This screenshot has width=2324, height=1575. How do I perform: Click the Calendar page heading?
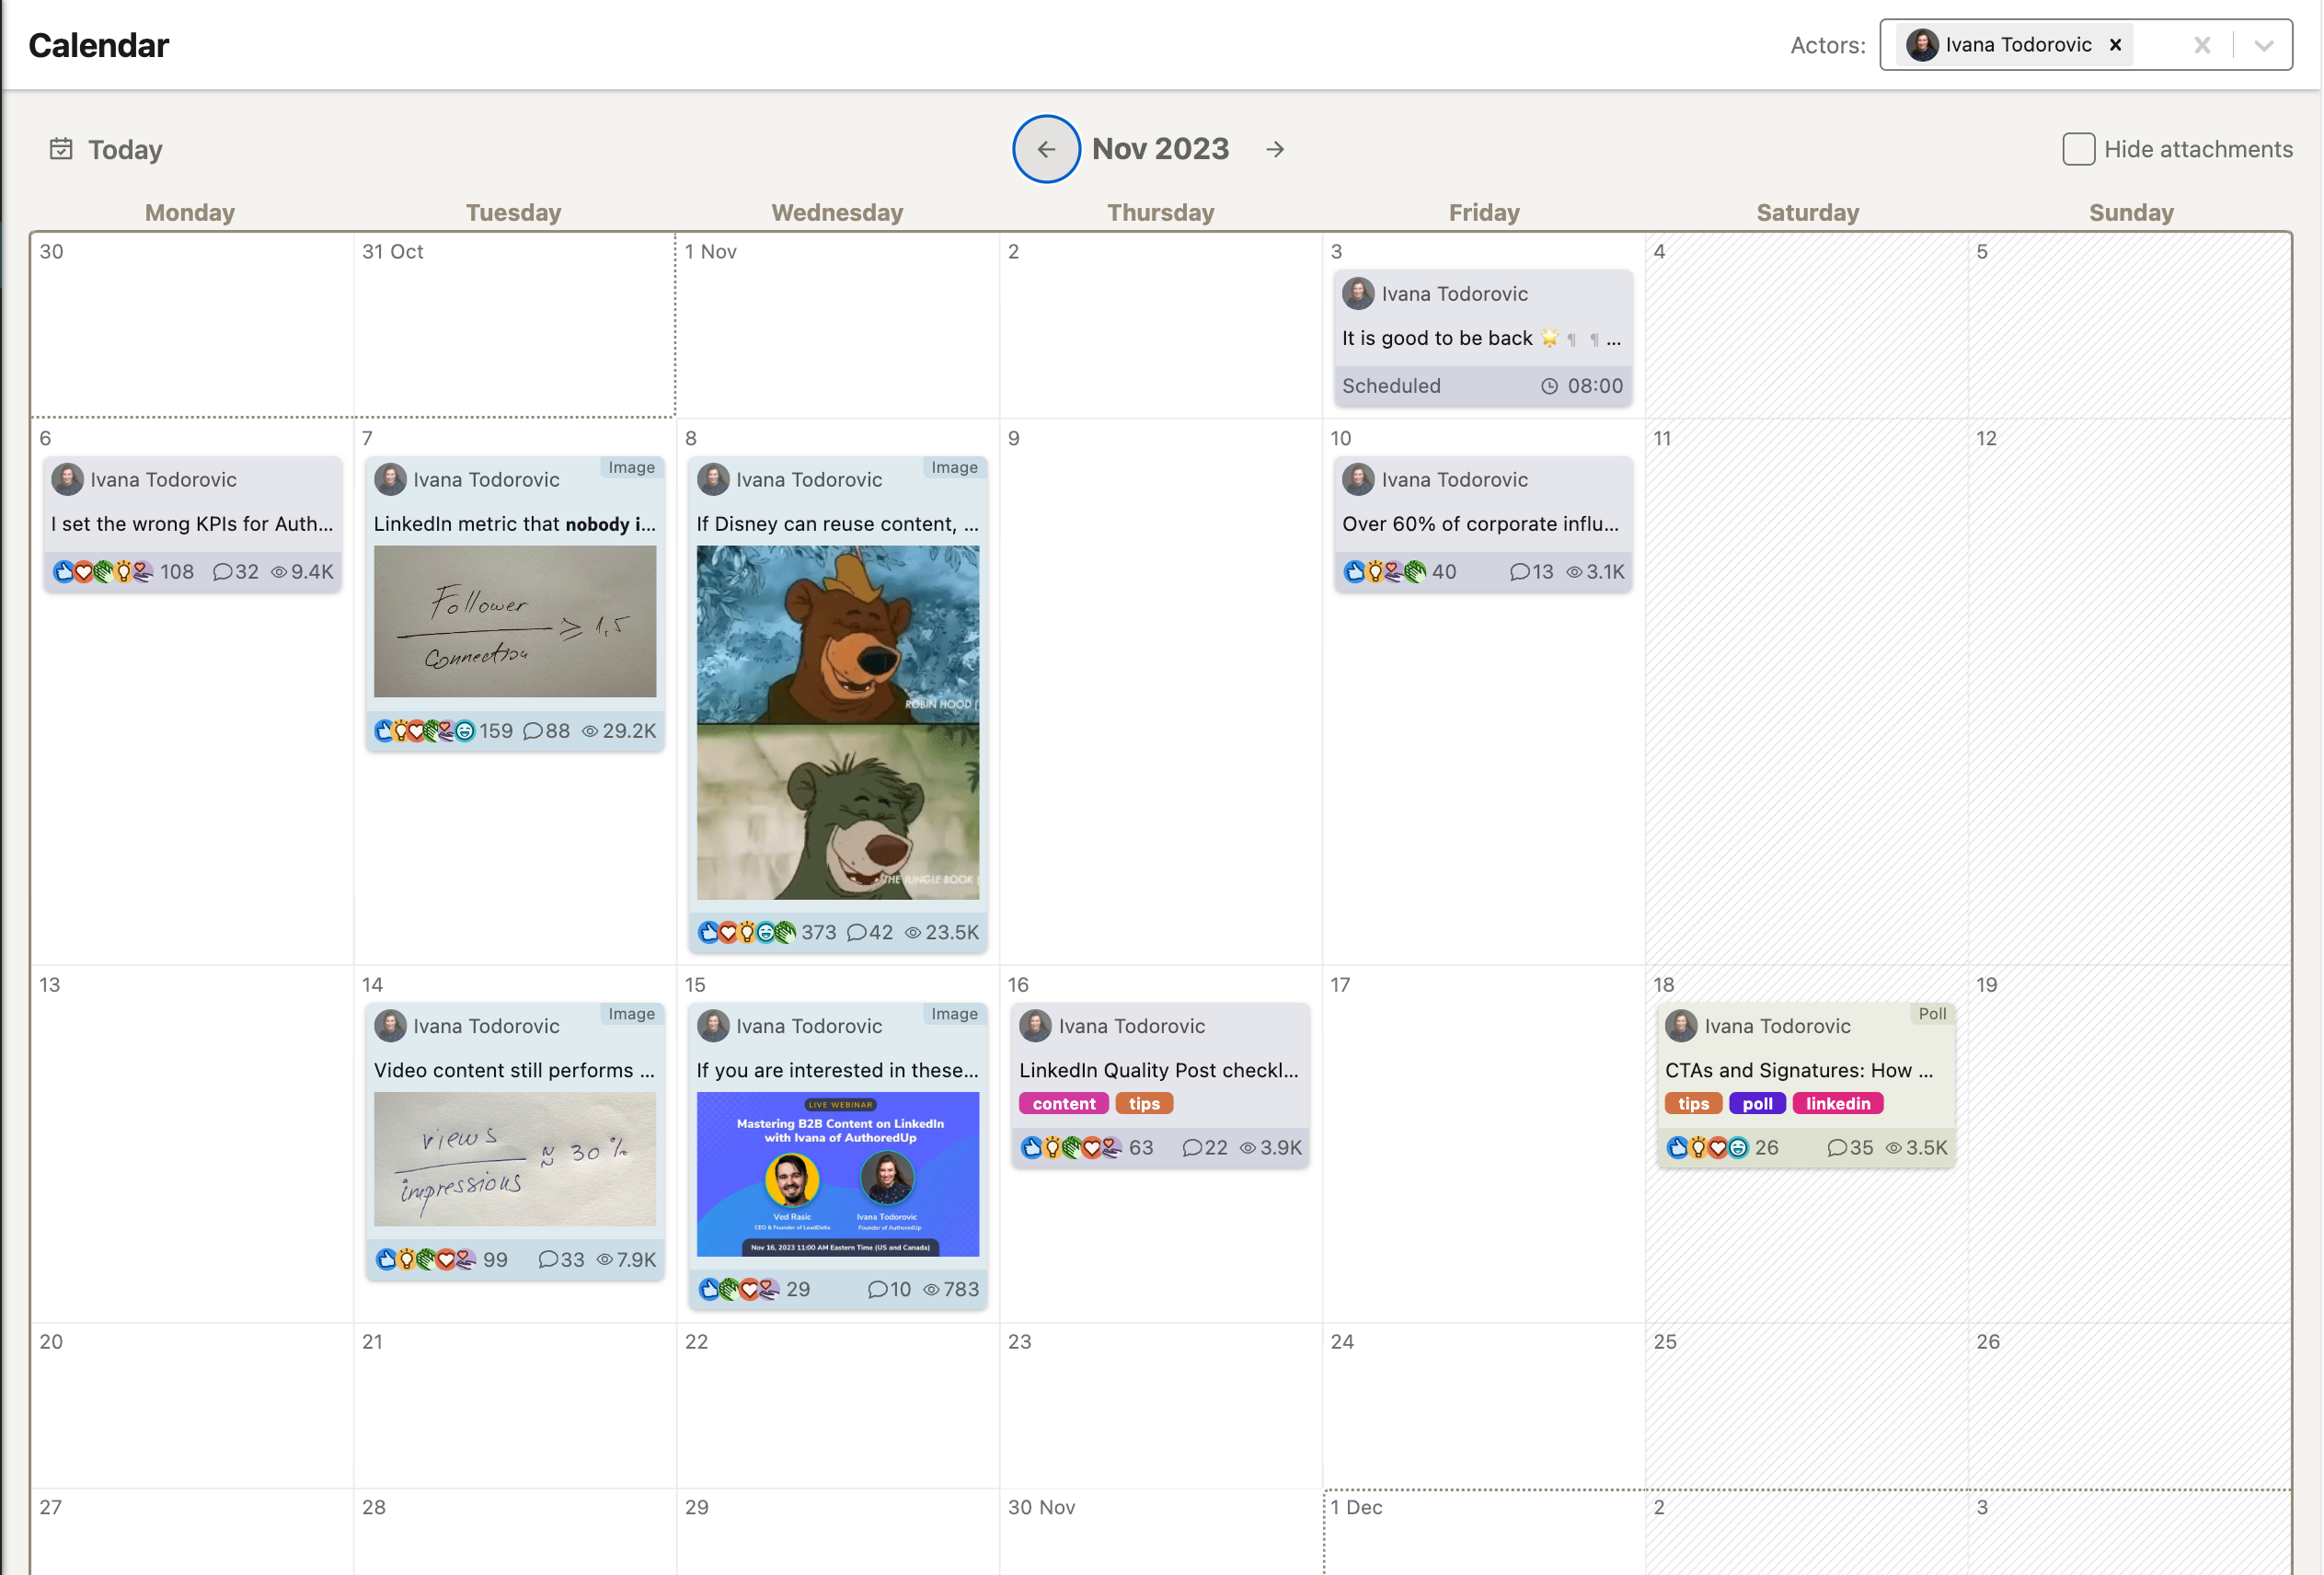point(99,45)
